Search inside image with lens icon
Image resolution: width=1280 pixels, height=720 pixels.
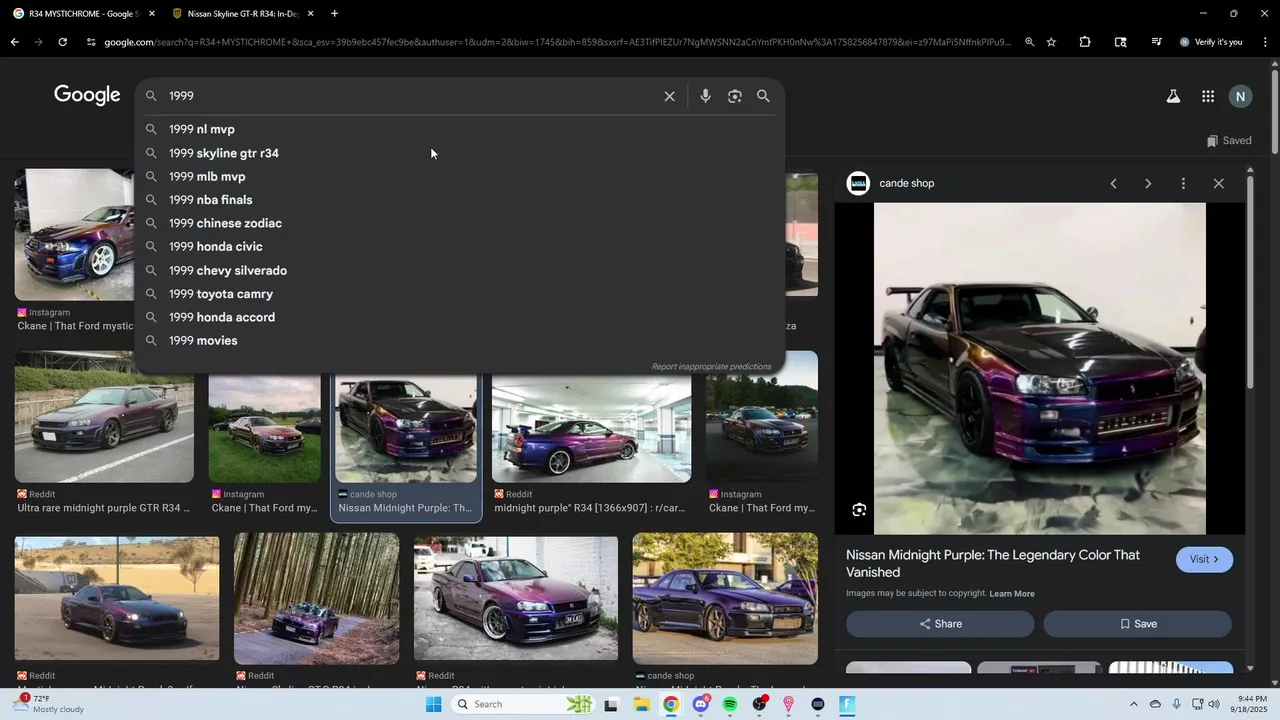tap(859, 510)
